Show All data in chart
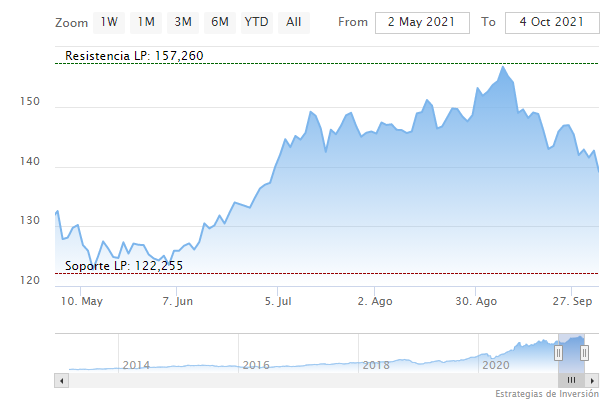This screenshot has width=609, height=406. (x=293, y=22)
